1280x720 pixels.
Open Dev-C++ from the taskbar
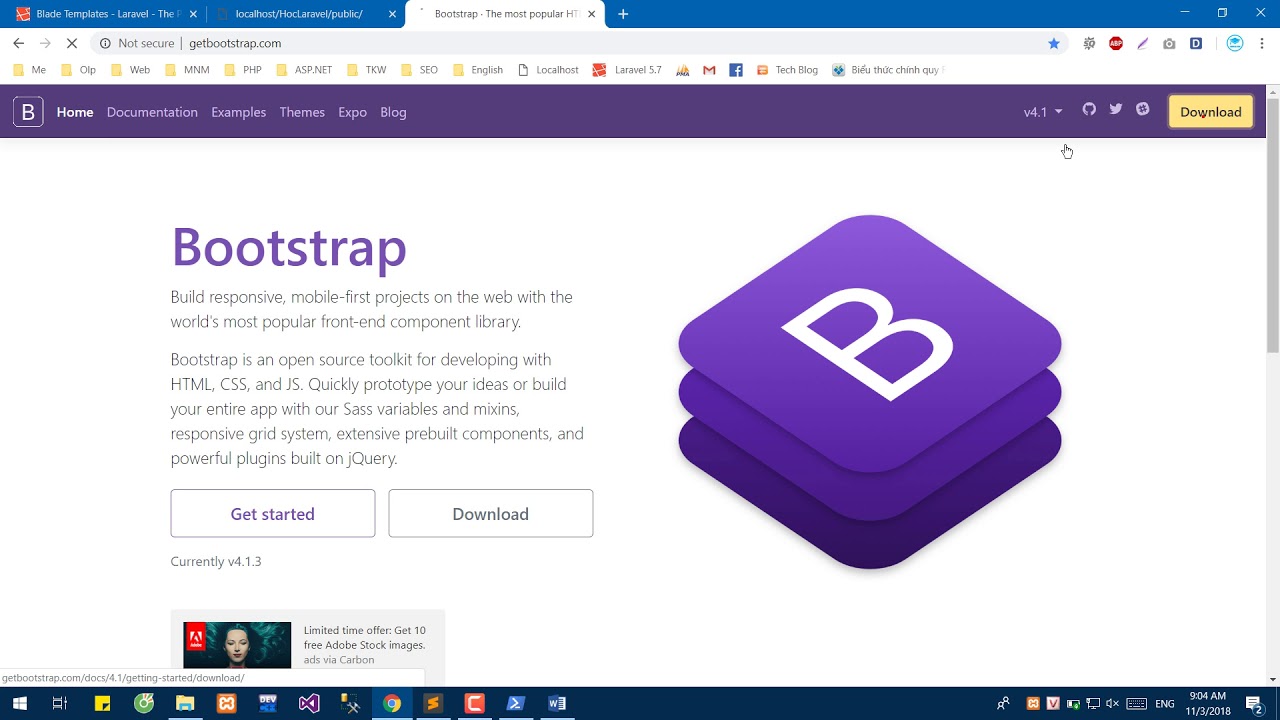pos(268,703)
